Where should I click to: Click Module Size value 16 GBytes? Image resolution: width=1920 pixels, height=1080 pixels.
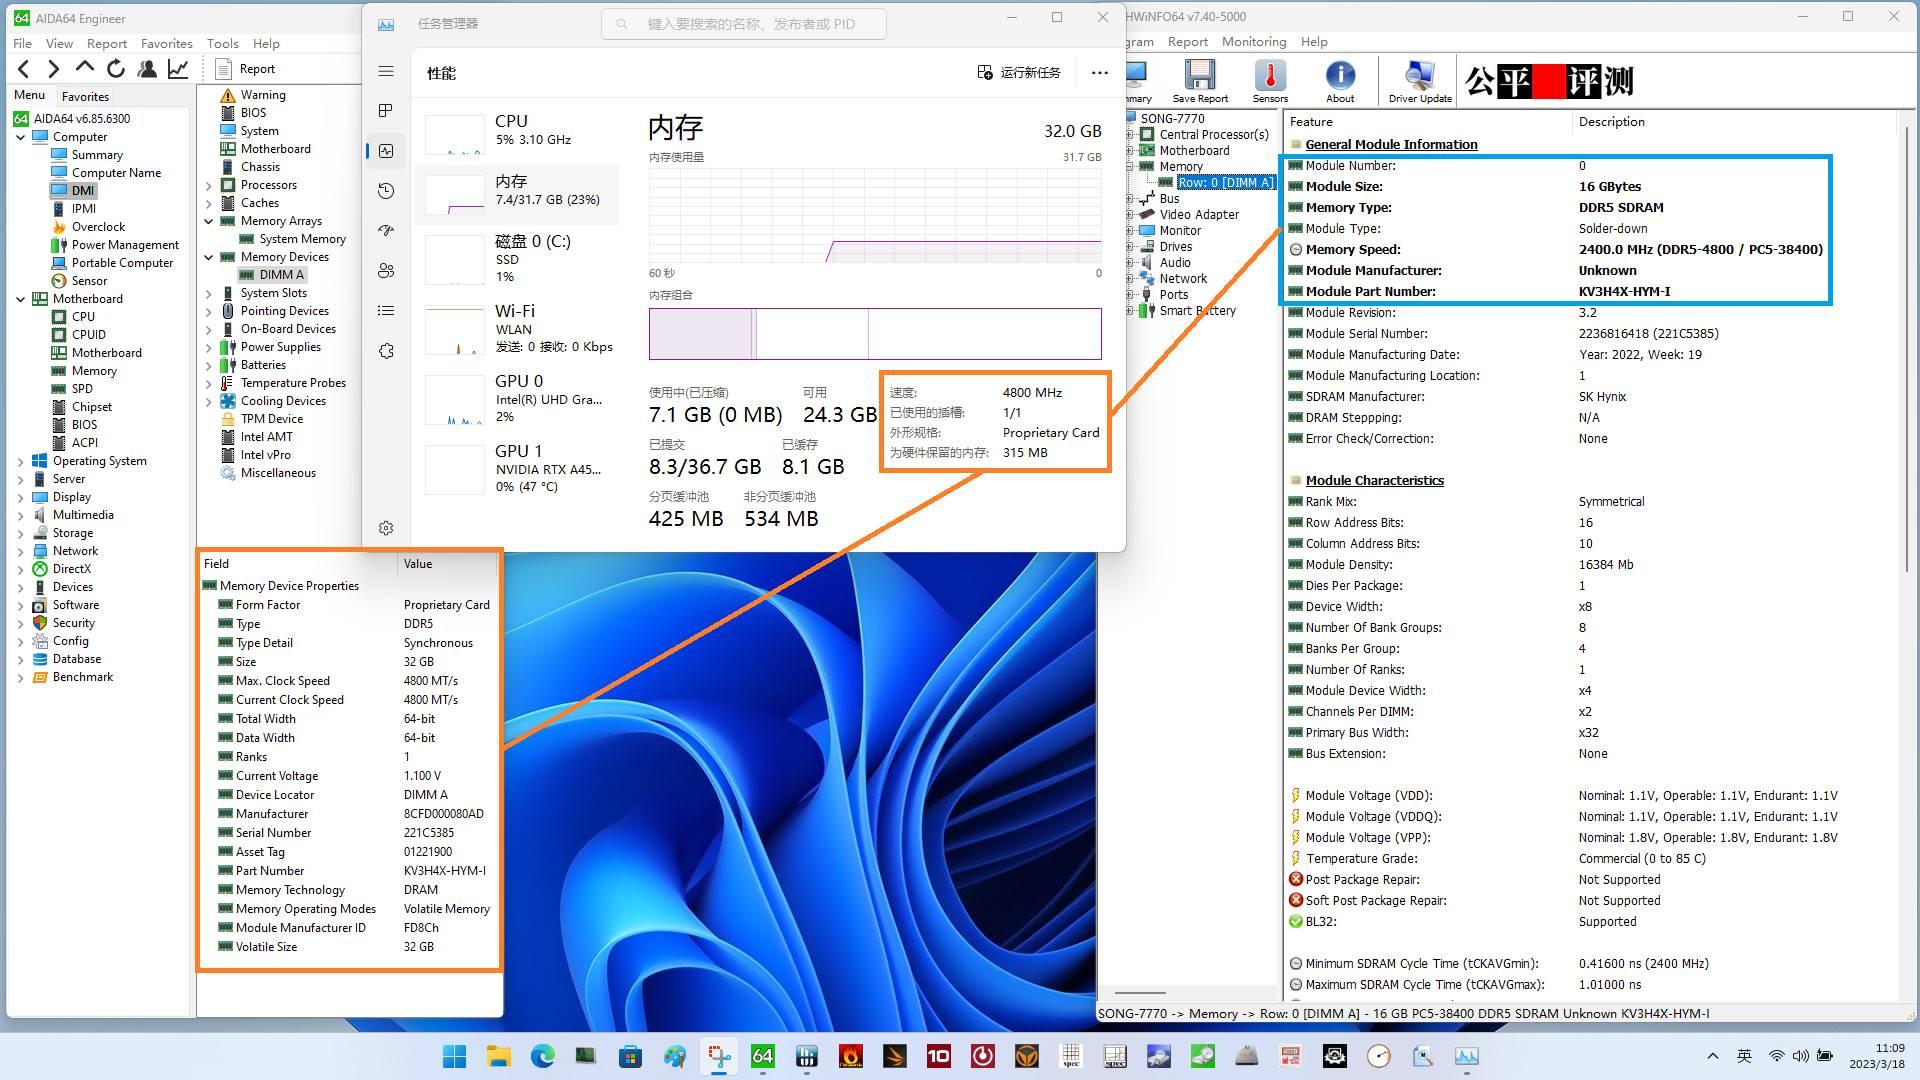[1609, 187]
